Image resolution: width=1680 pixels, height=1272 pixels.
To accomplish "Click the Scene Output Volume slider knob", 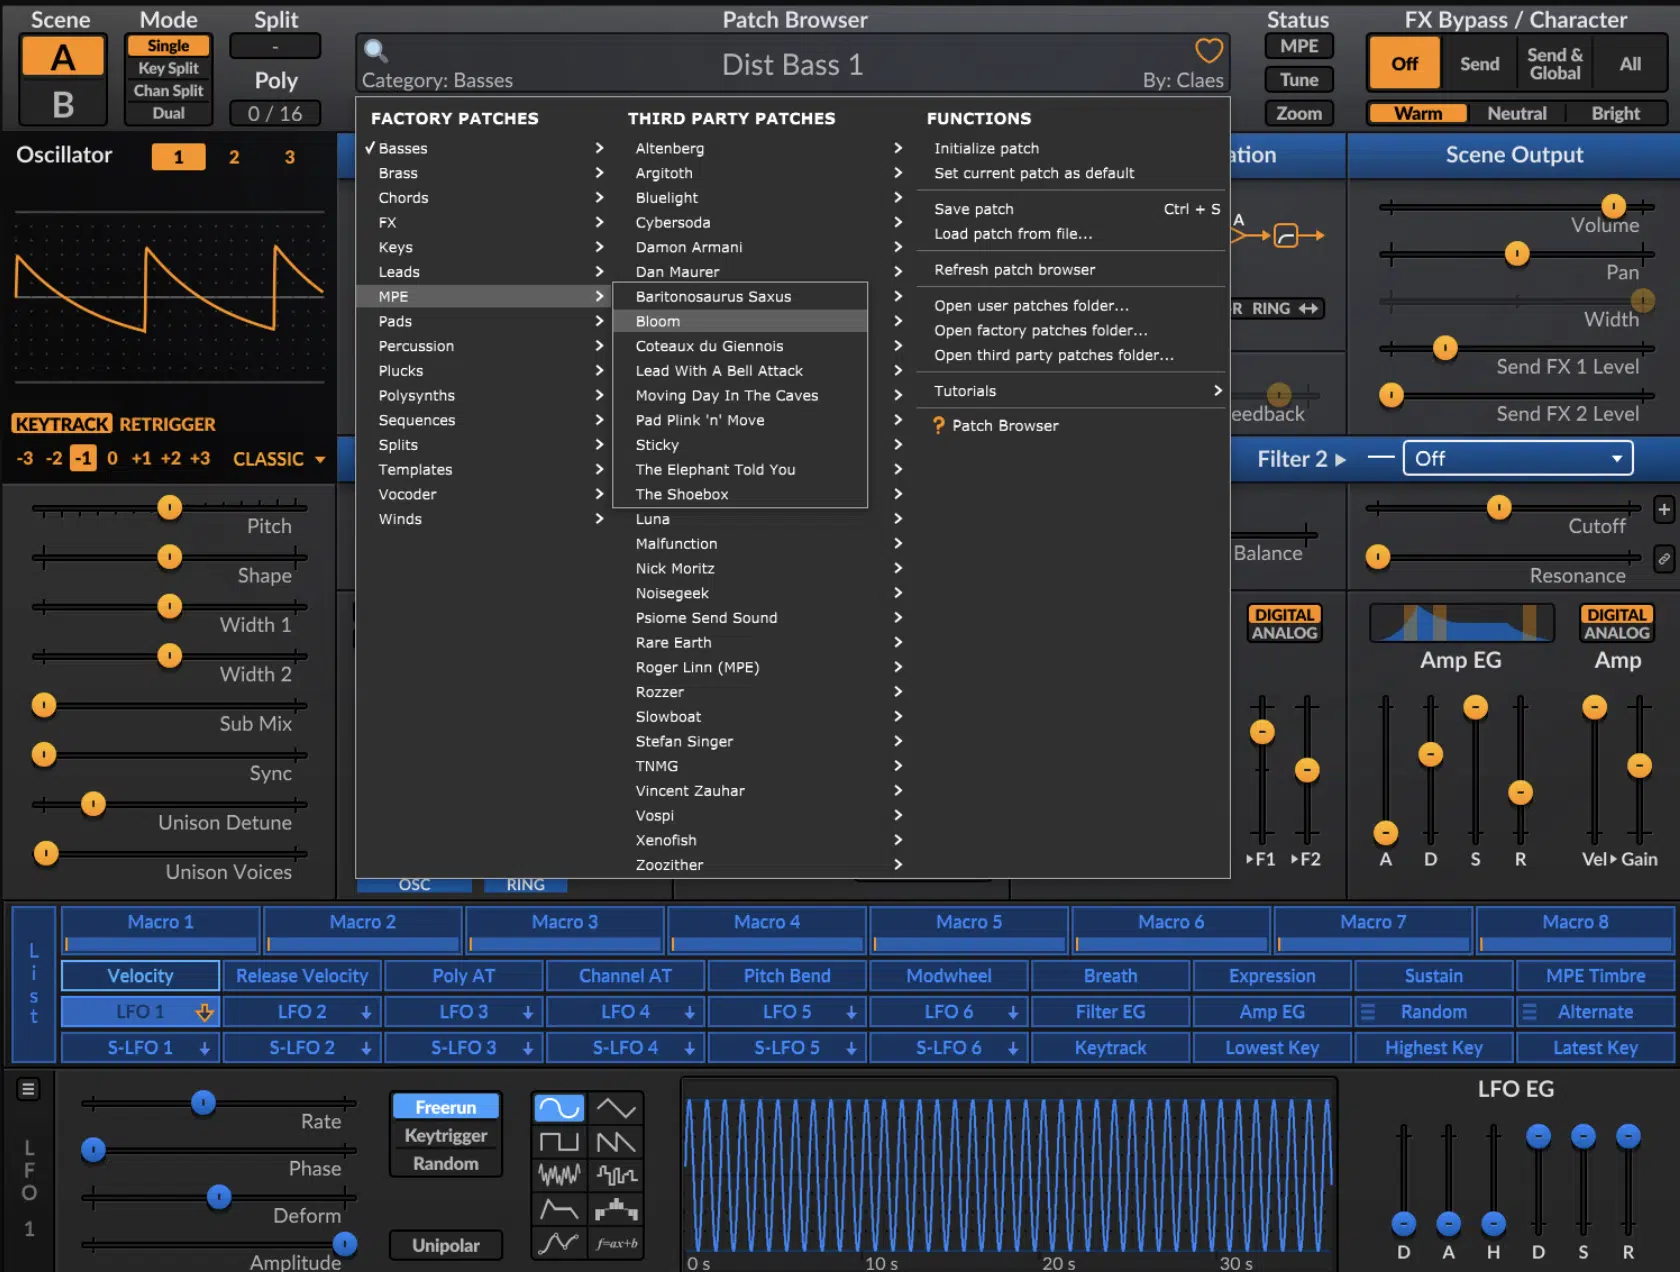I will (x=1613, y=206).
